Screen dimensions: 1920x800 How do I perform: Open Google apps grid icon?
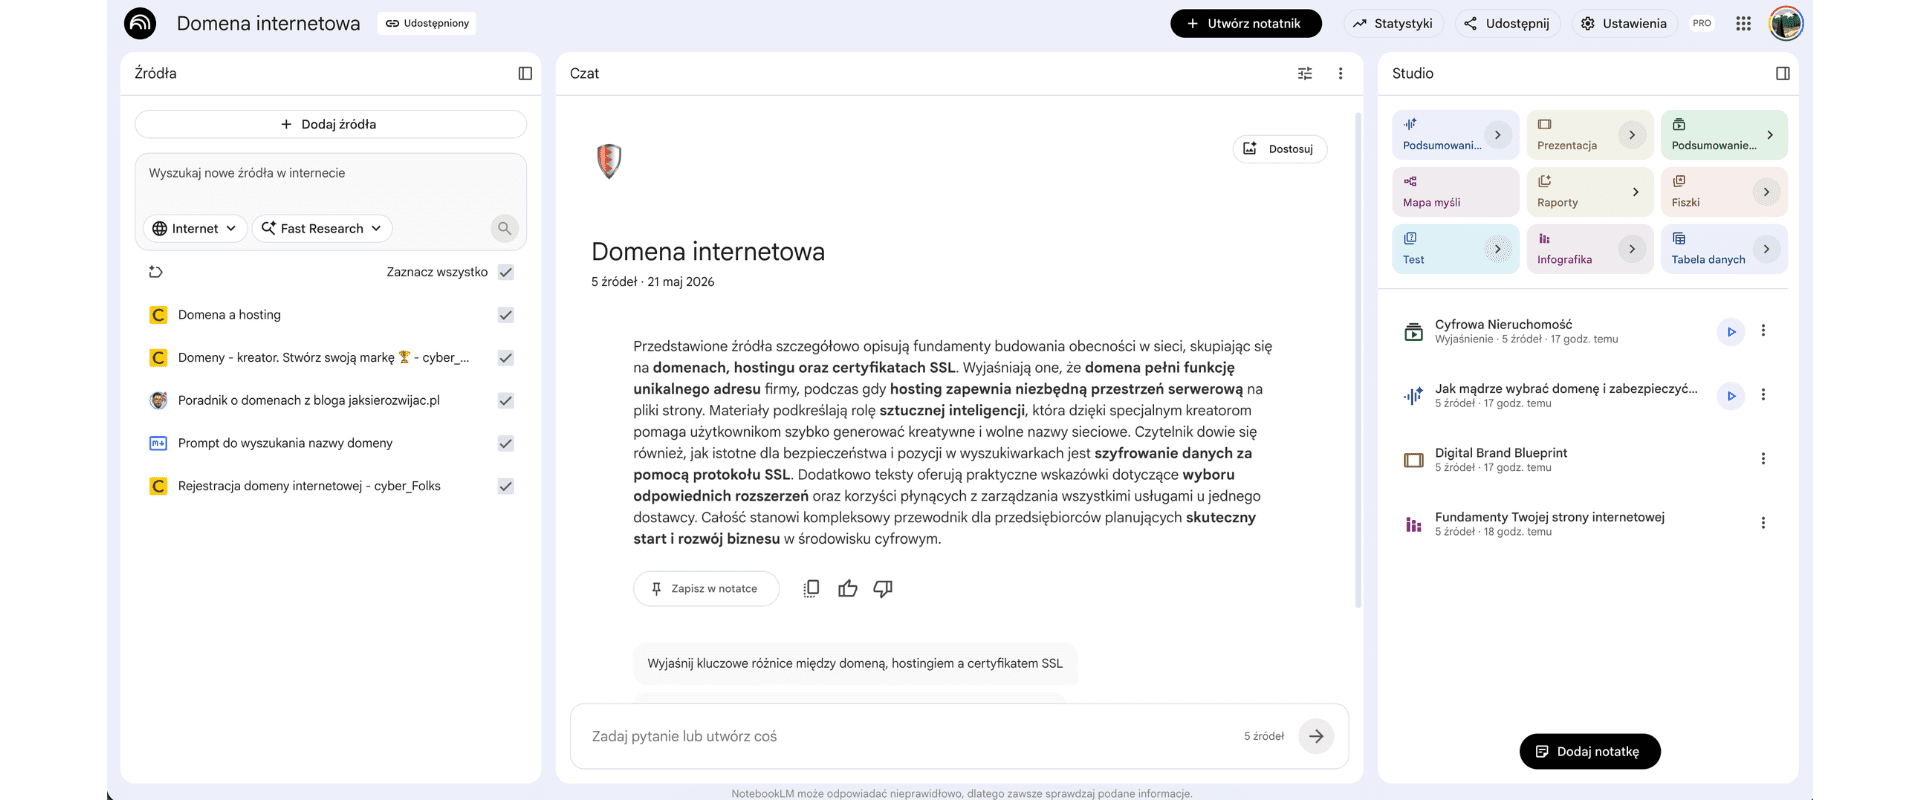click(1743, 23)
